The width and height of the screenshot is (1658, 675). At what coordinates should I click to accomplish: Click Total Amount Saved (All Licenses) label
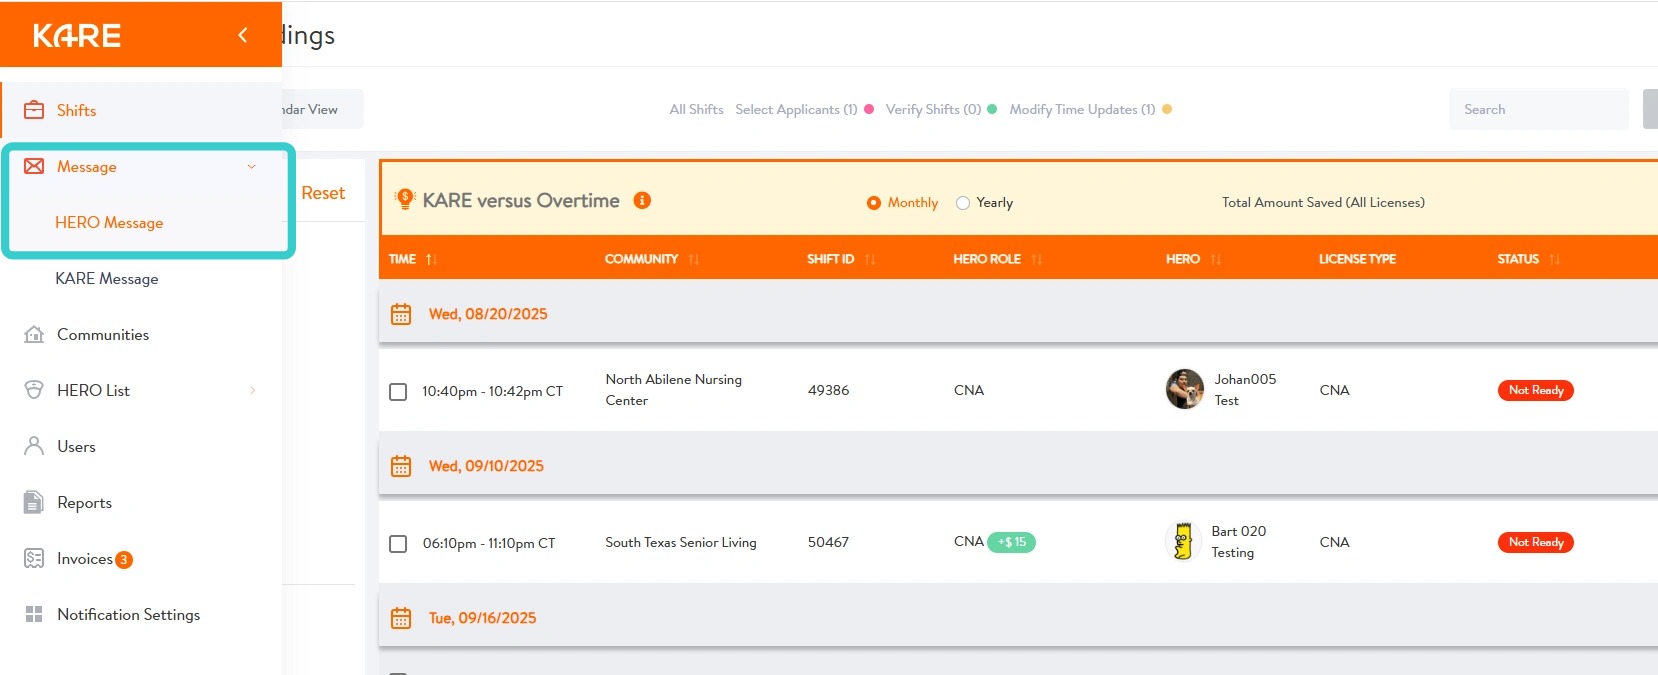pos(1323,202)
